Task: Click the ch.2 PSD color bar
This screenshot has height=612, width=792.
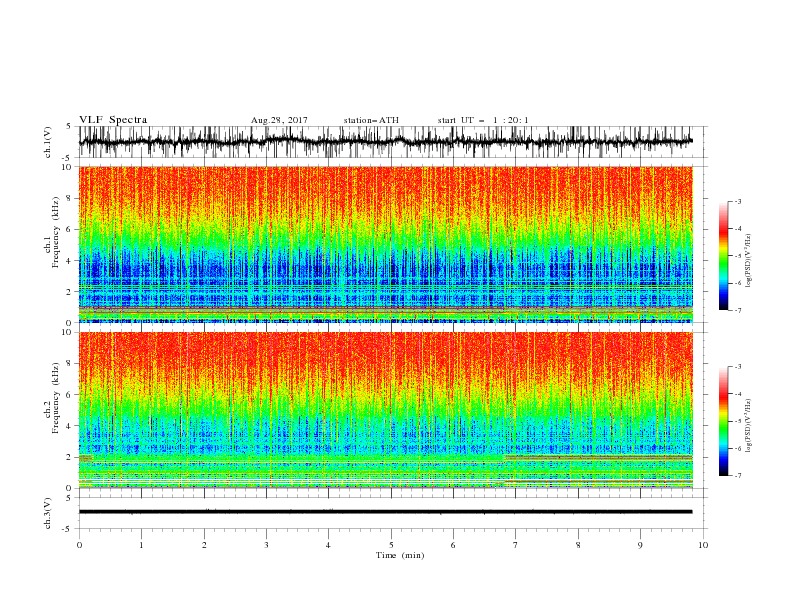Action: [723, 421]
